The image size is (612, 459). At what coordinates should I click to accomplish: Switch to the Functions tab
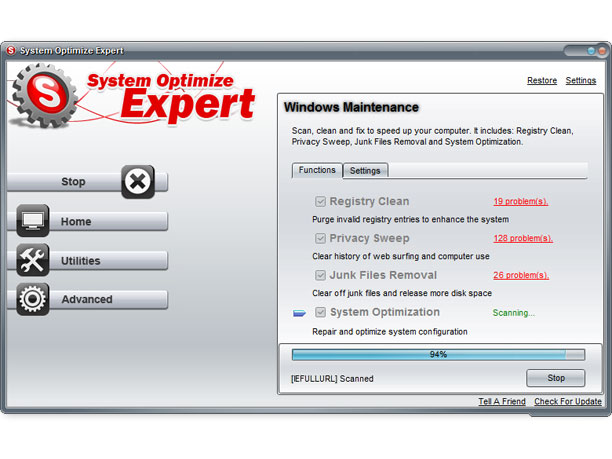coord(317,170)
